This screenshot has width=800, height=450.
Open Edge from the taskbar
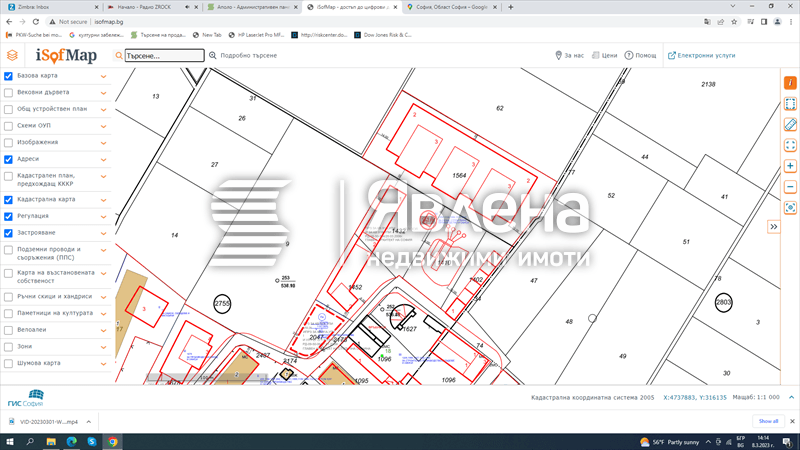71,442
